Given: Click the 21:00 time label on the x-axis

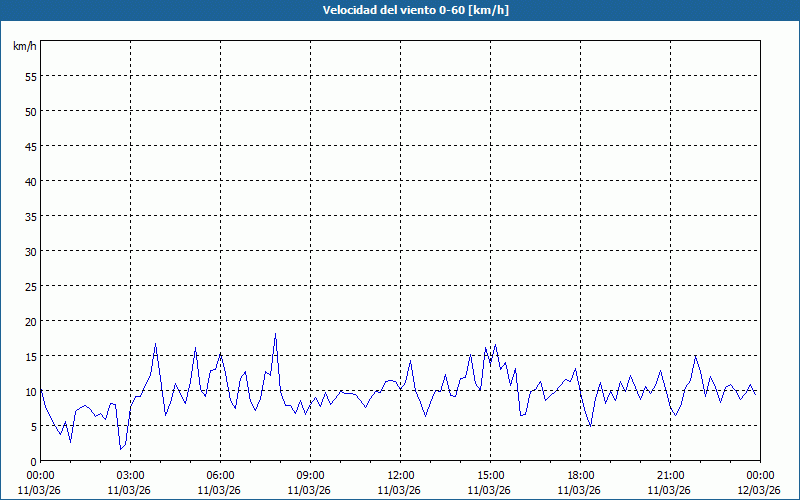Looking at the screenshot, I should pyautogui.click(x=670, y=475).
